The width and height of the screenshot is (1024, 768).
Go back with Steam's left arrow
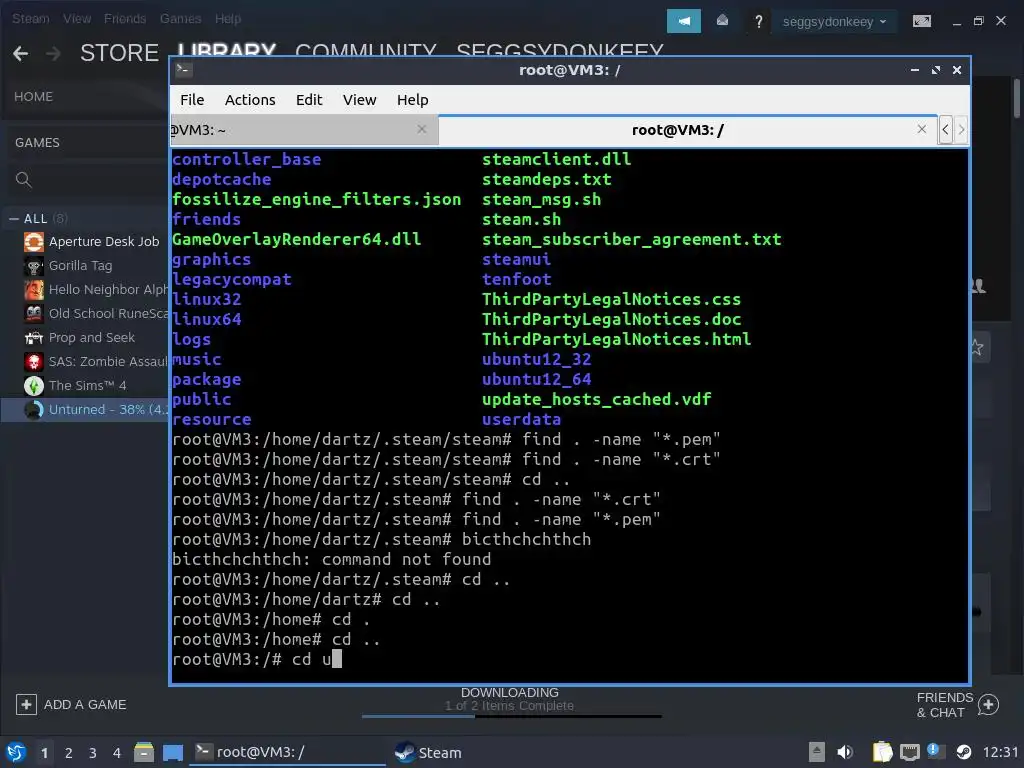pyautogui.click(x=20, y=54)
